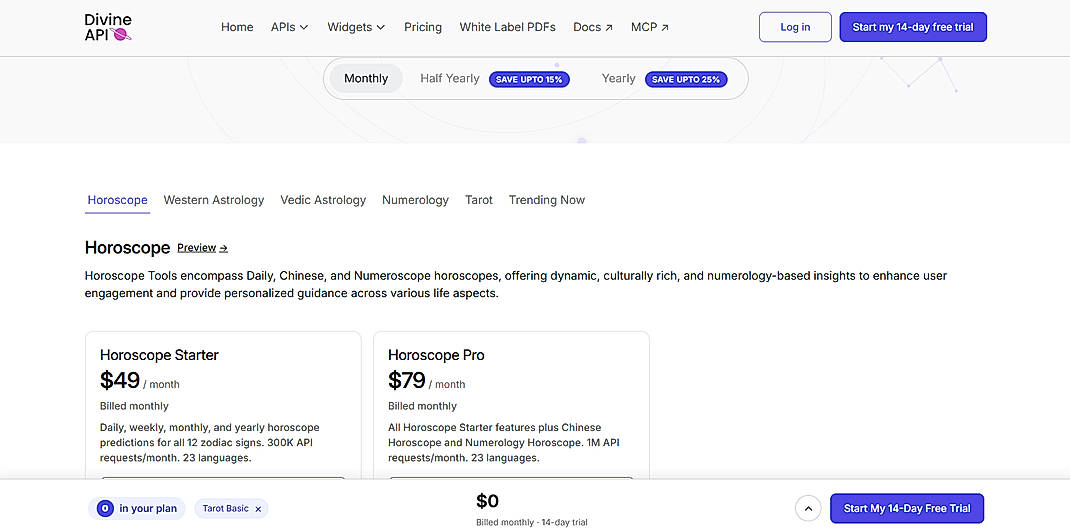Switch to the Horoscope tab
Image resolution: width=1070 pixels, height=532 pixels.
tap(117, 200)
